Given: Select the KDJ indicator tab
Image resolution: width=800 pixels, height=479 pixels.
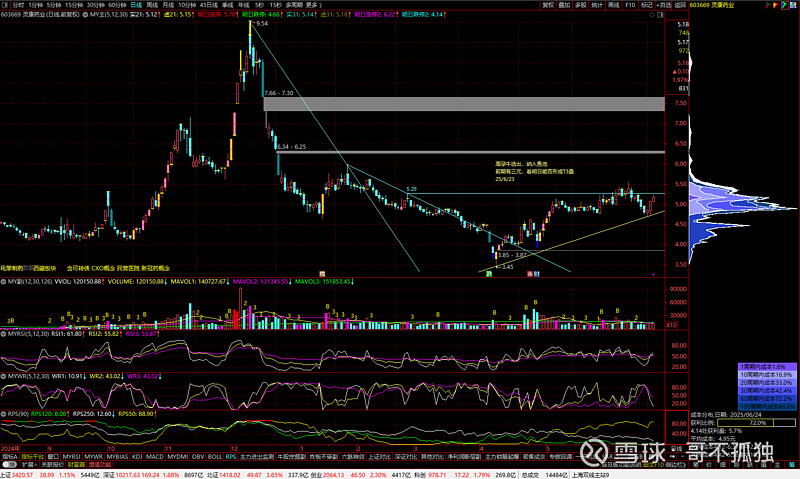Looking at the screenshot, I should coord(137,457).
